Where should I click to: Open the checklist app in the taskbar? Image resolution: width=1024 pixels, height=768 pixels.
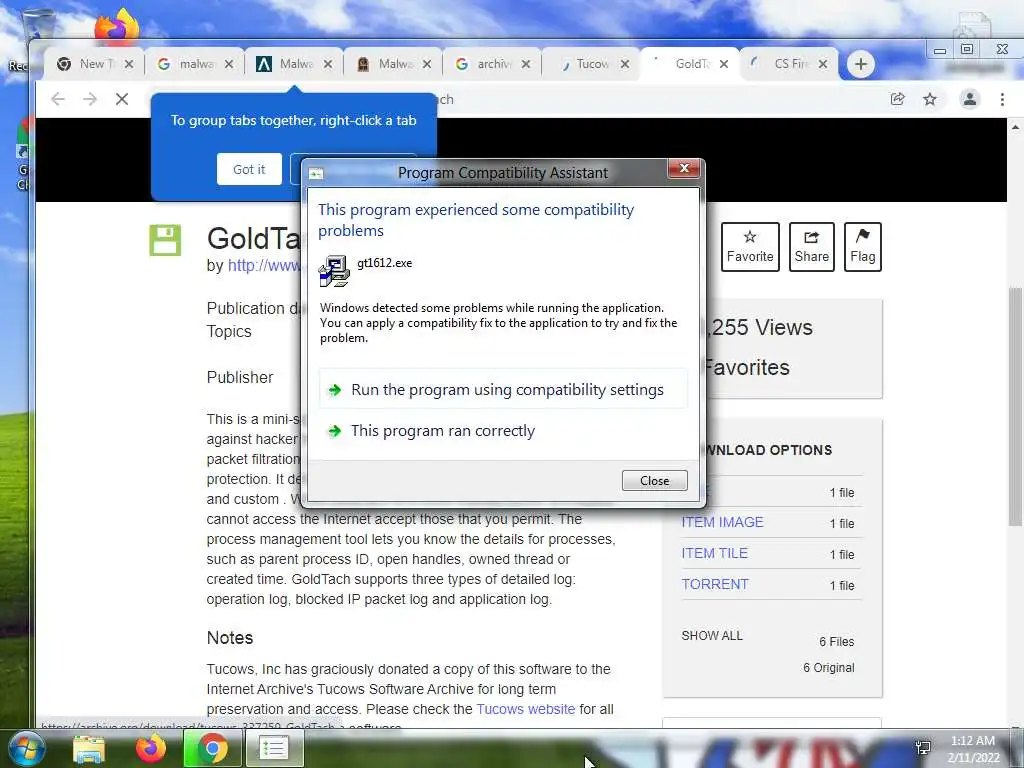point(274,748)
